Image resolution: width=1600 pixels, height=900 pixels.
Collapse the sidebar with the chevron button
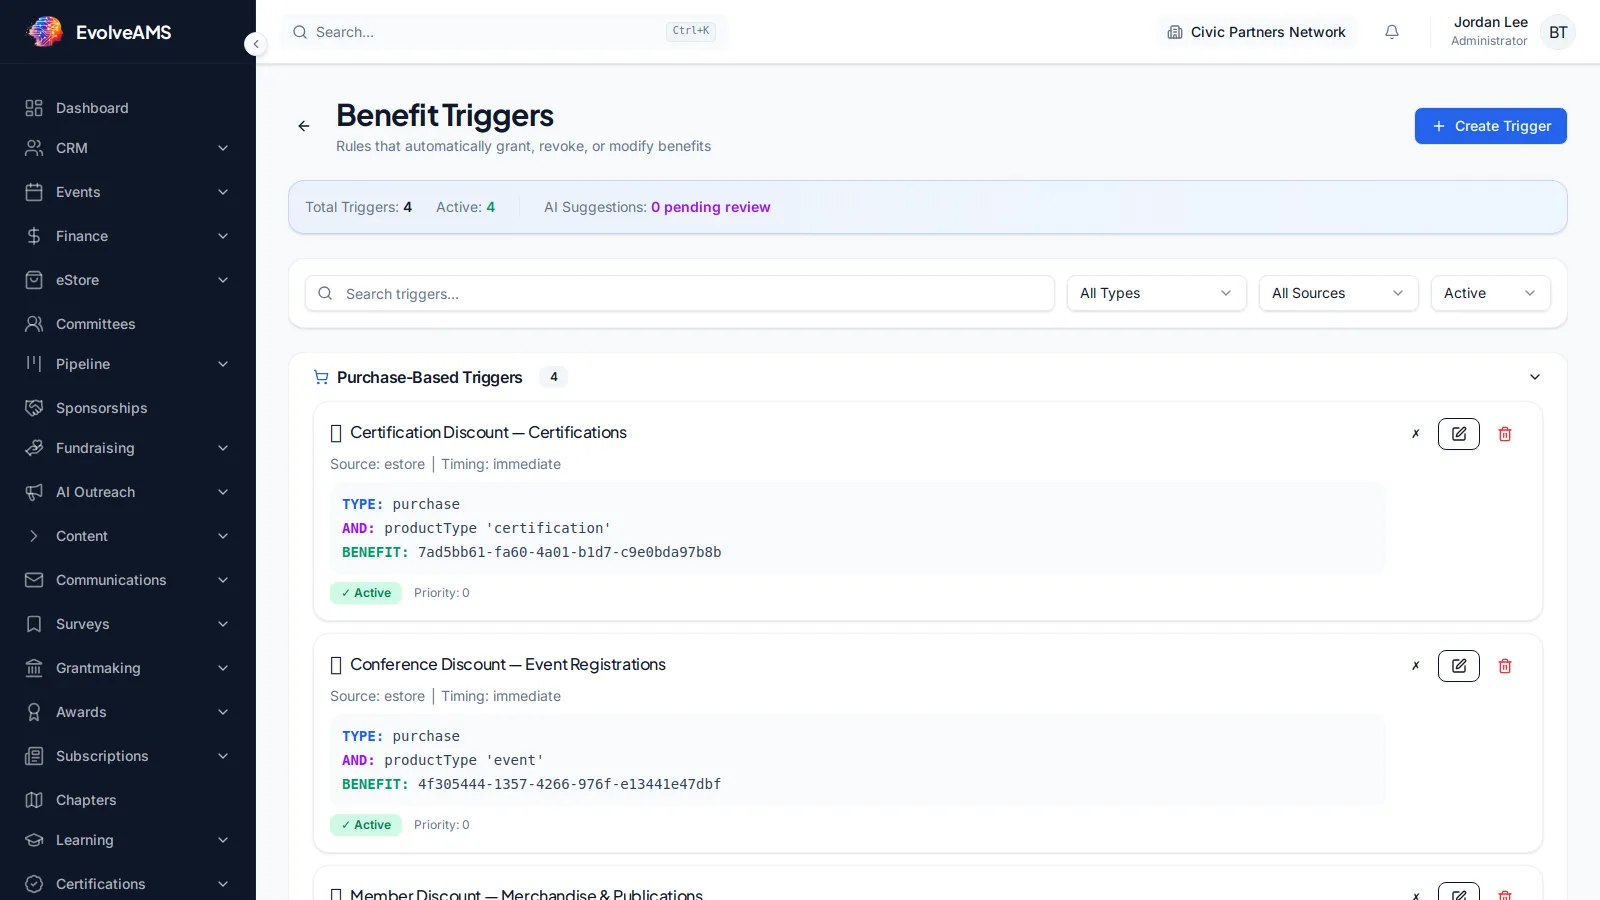pyautogui.click(x=256, y=44)
